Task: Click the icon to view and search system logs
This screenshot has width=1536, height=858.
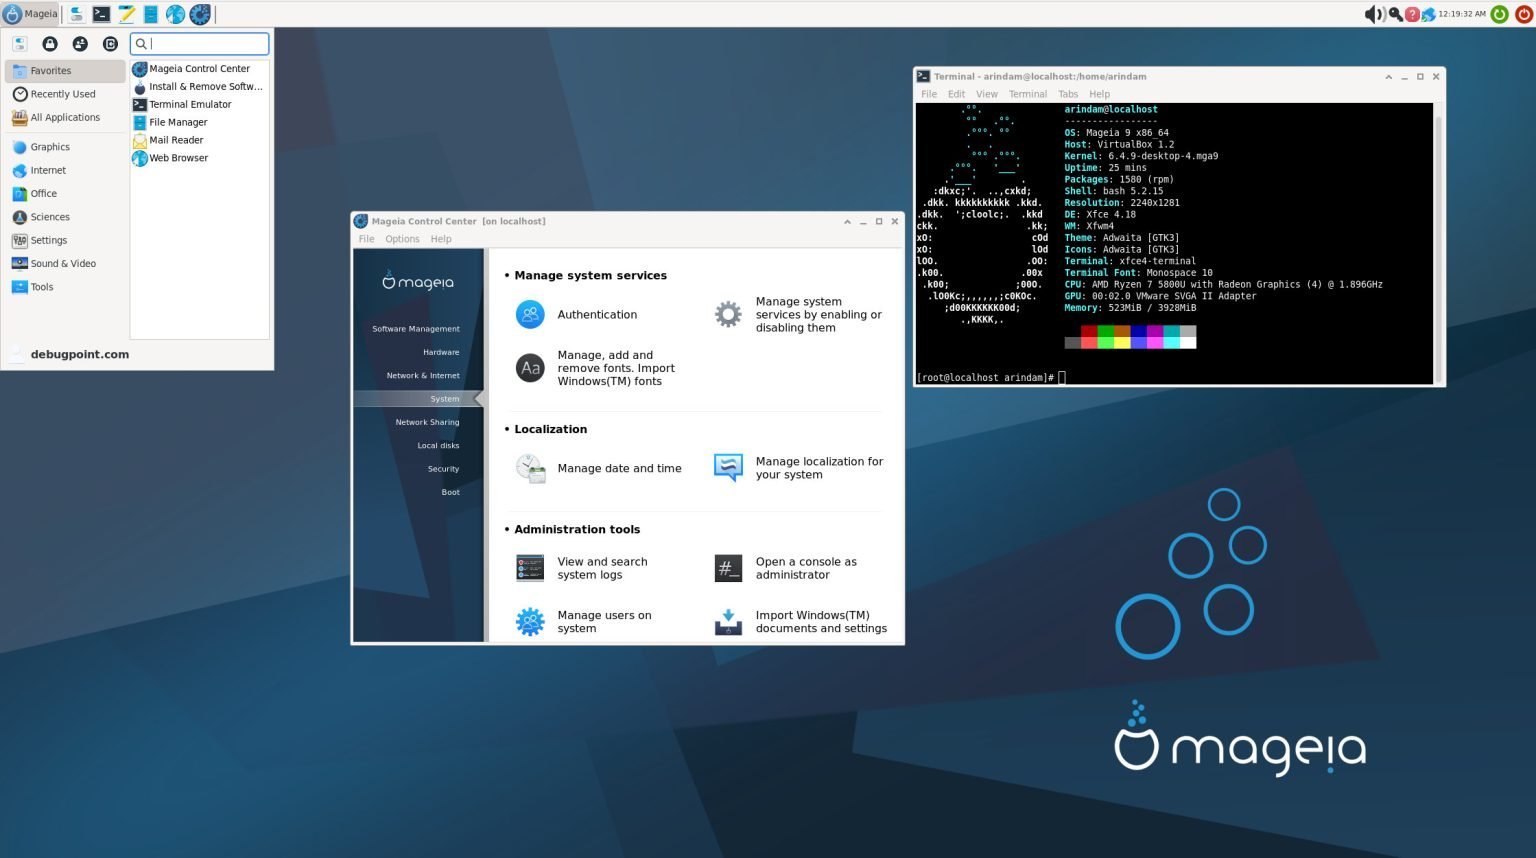Action: [x=530, y=567]
